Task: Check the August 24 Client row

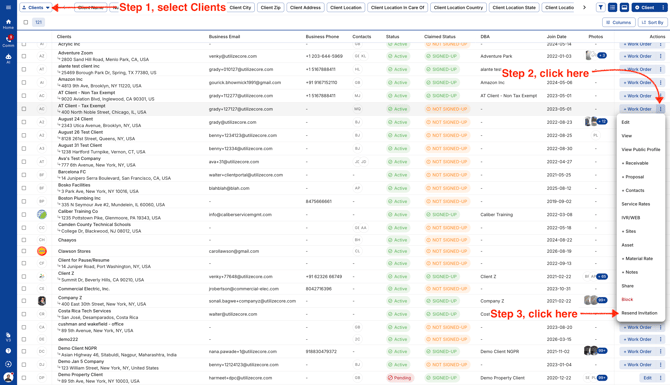Action: point(24,122)
